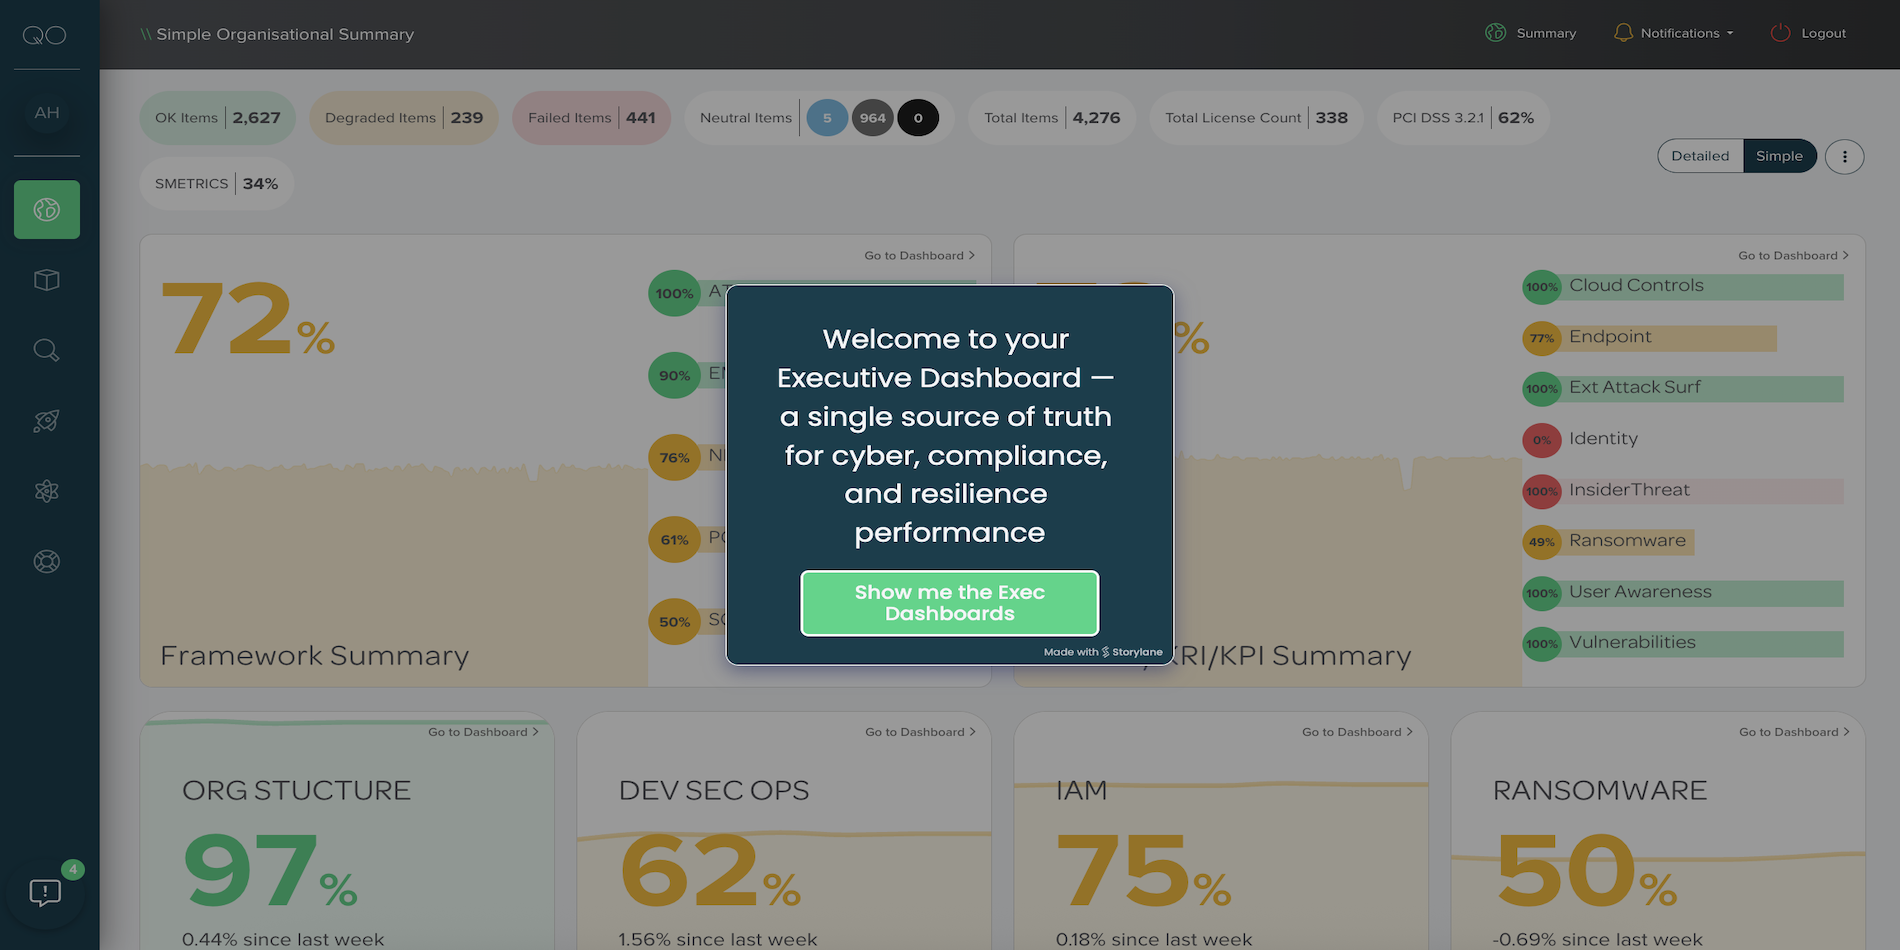Click the QO logo at top left
This screenshot has width=1900, height=950.
(45, 34)
